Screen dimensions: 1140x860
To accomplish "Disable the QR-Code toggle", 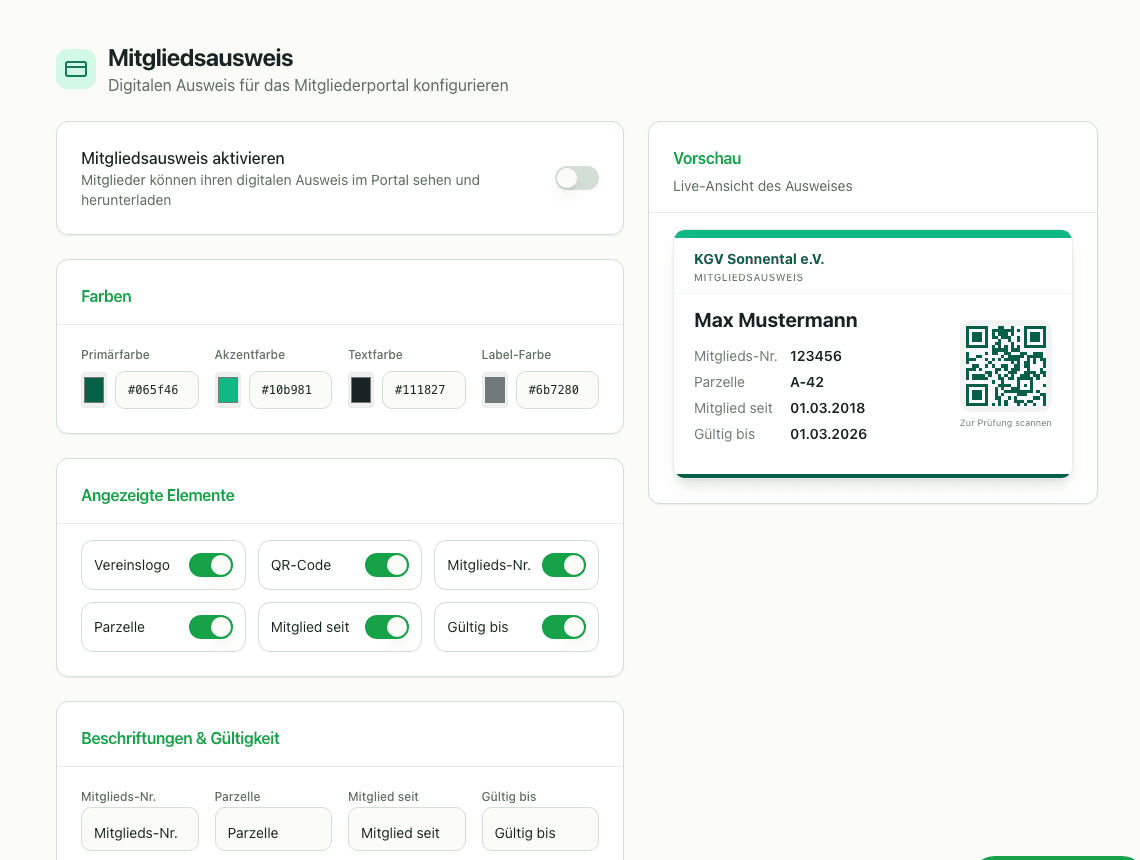I will pyautogui.click(x=387, y=565).
